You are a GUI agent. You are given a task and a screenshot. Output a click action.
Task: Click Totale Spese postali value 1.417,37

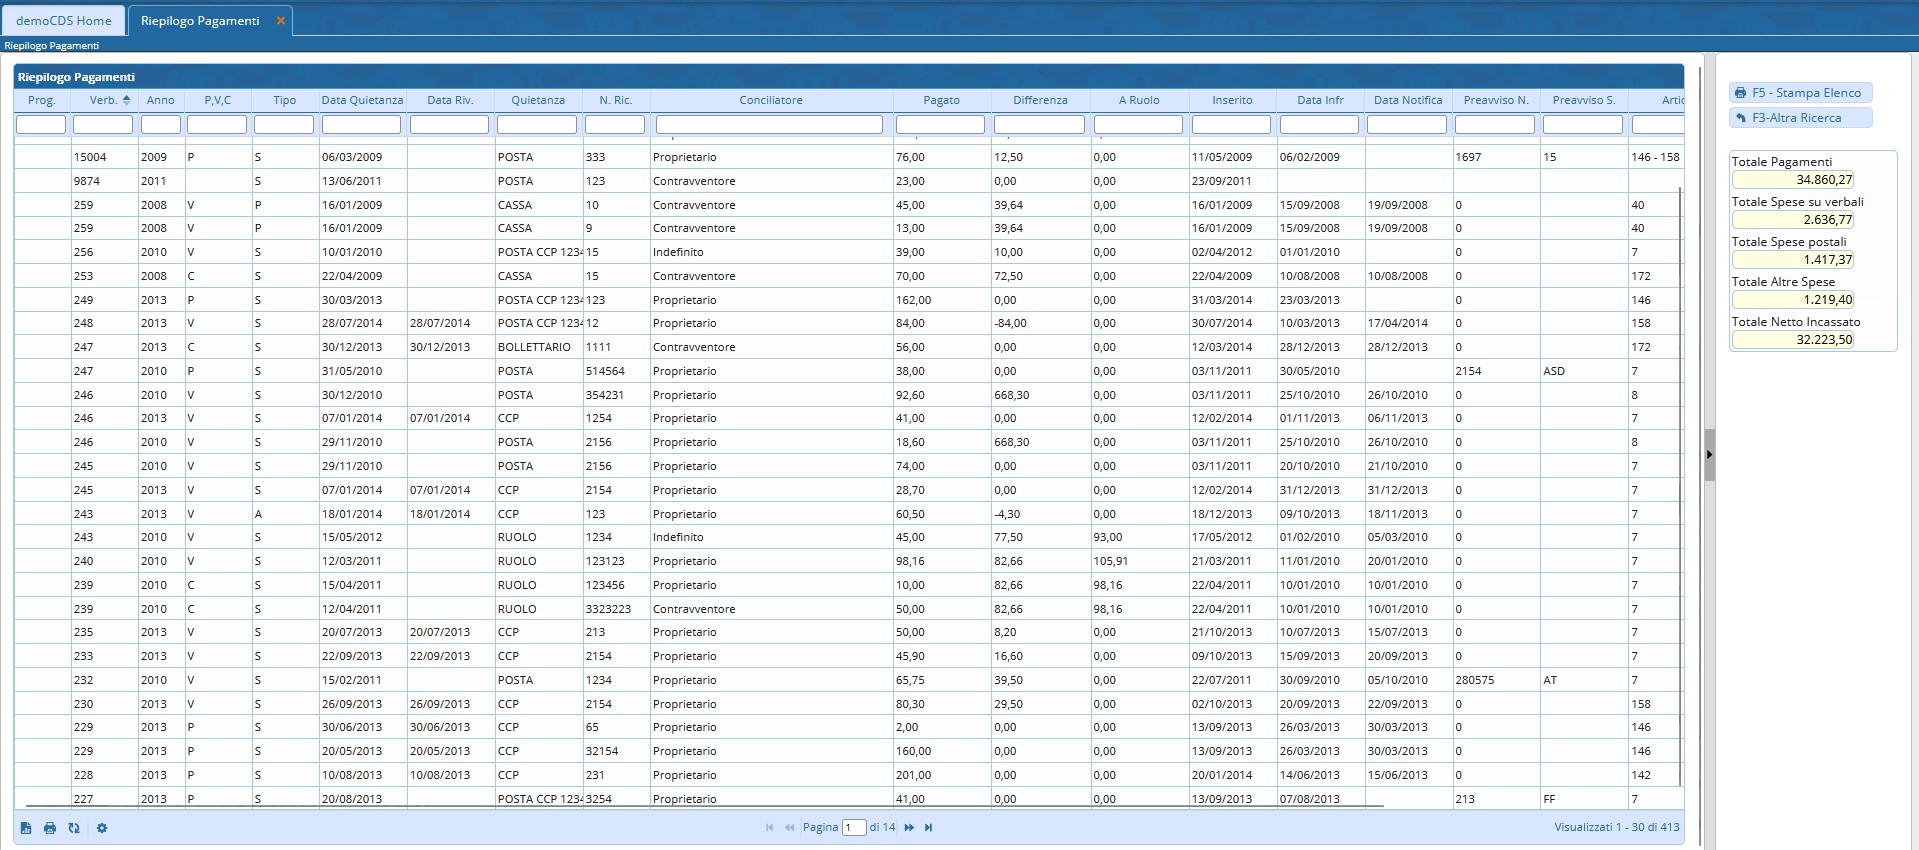(1792, 260)
